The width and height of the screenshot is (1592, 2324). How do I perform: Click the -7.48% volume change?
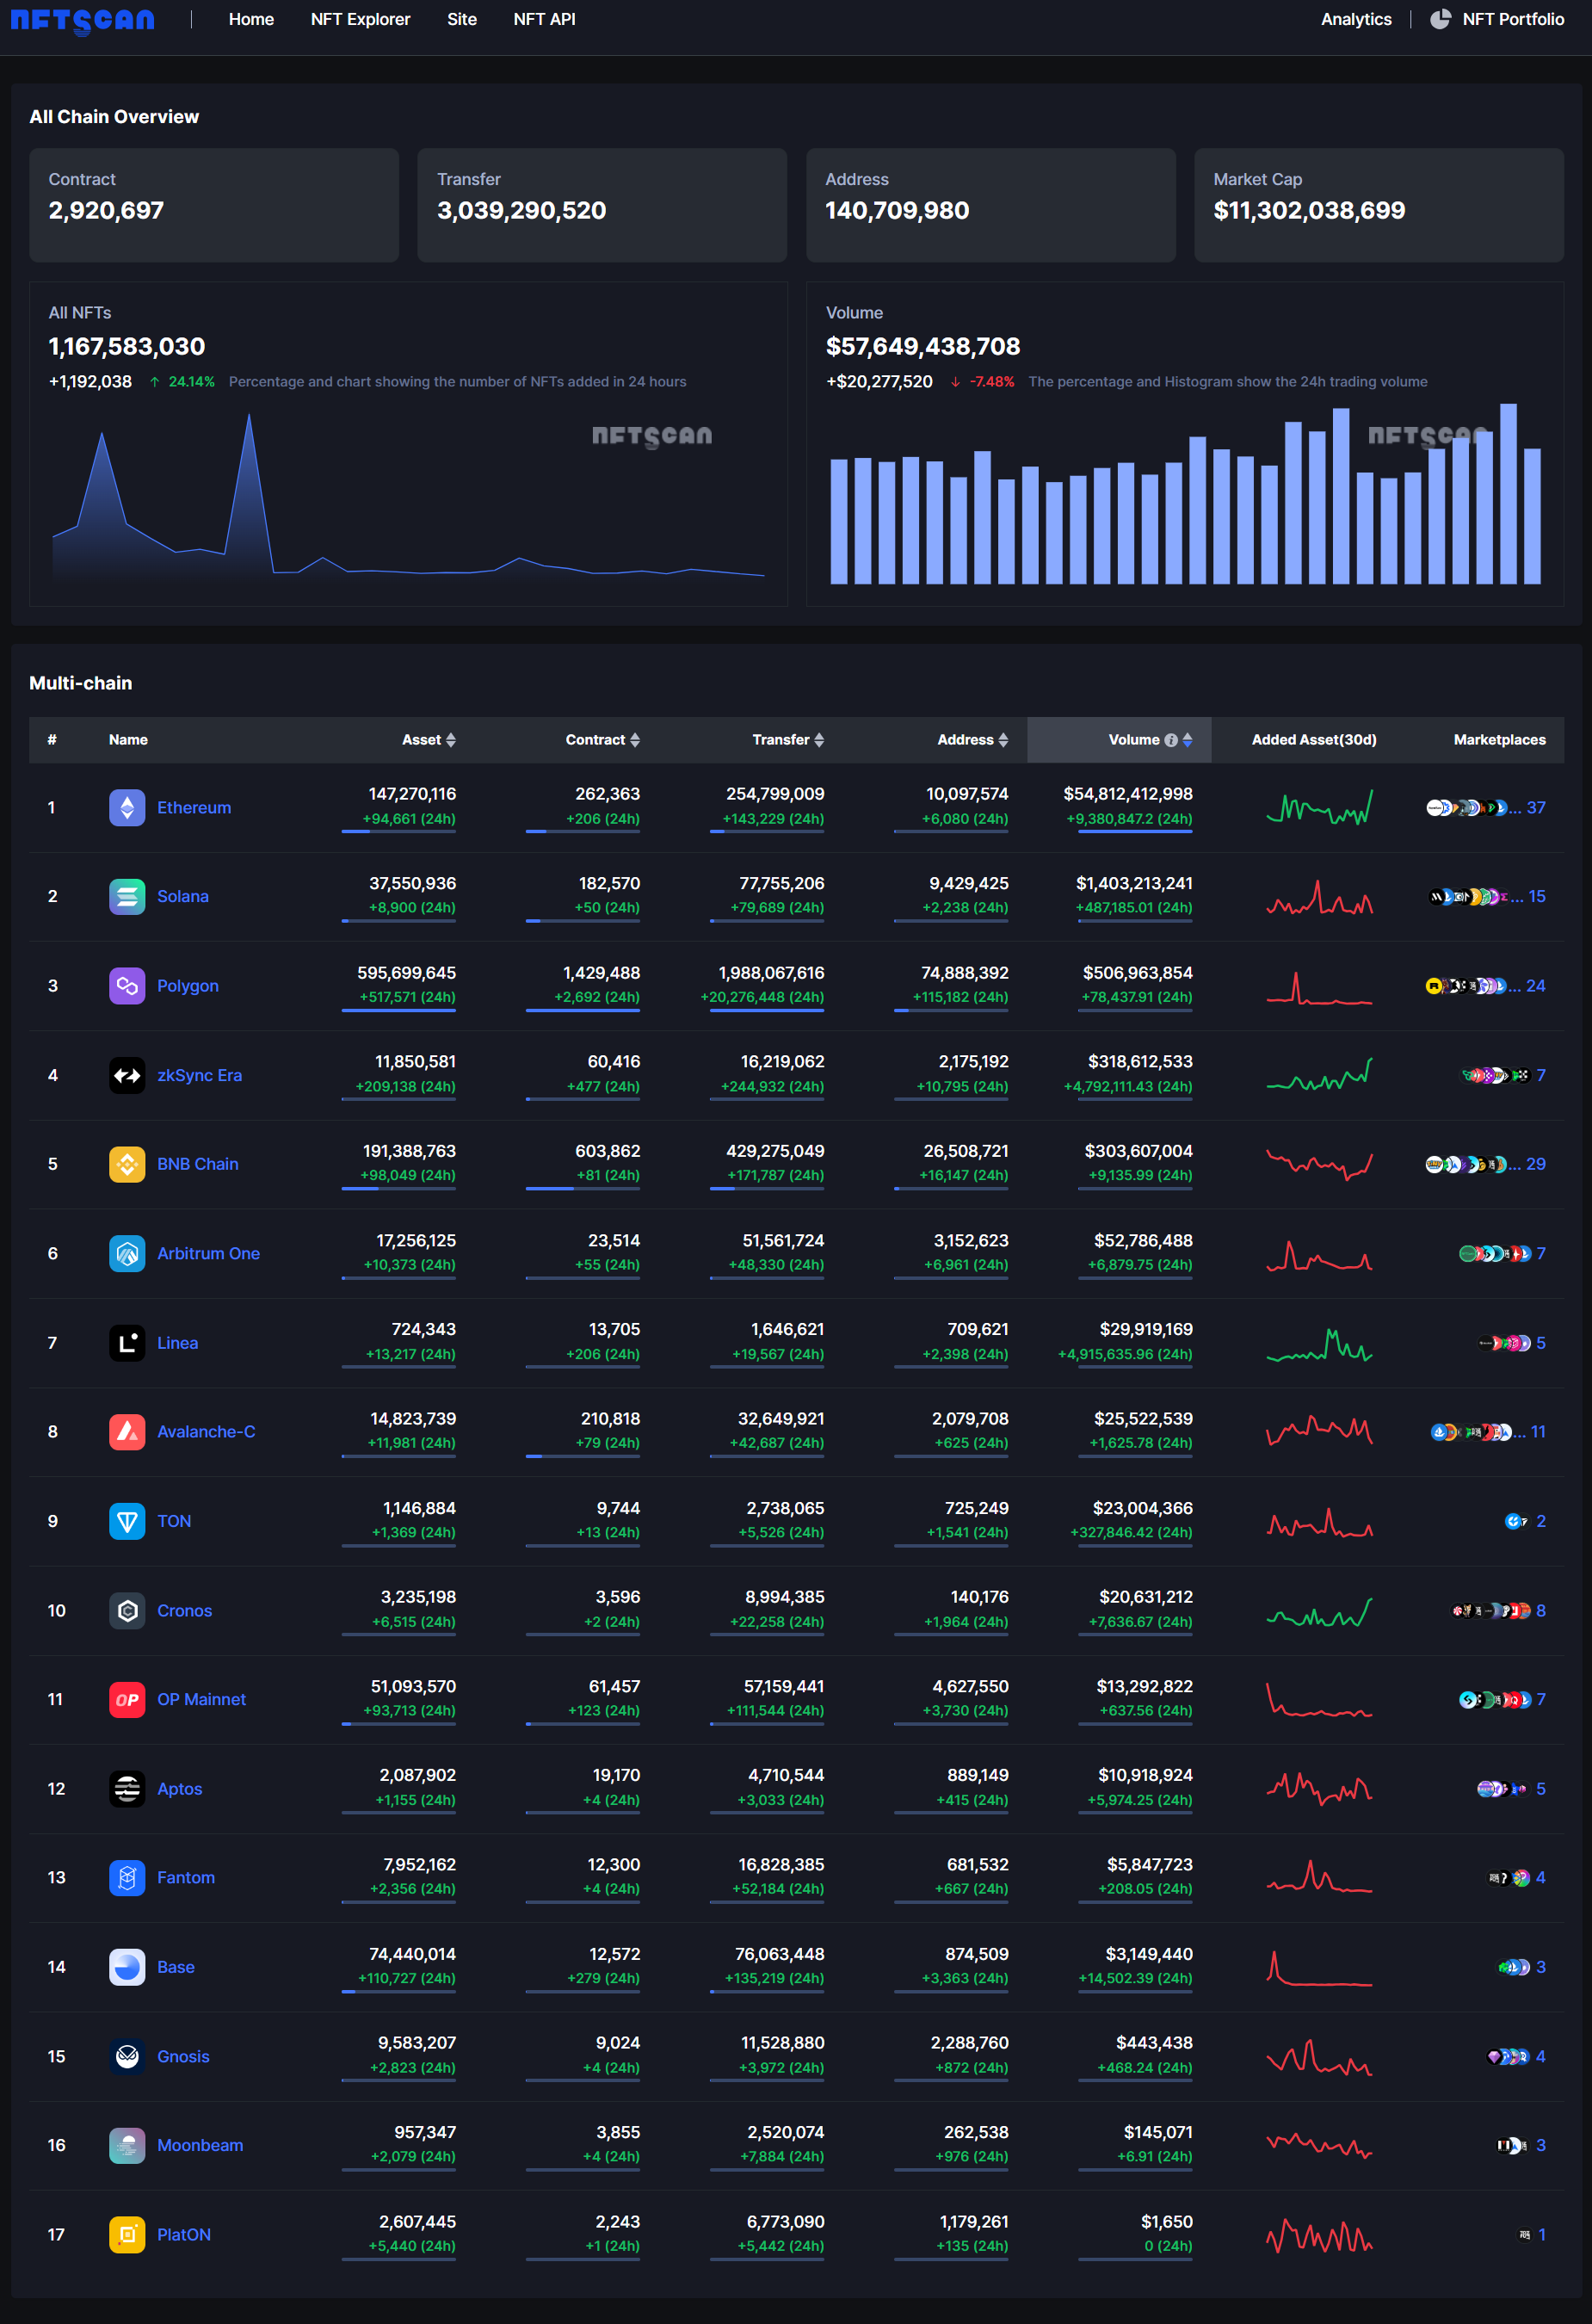click(991, 382)
